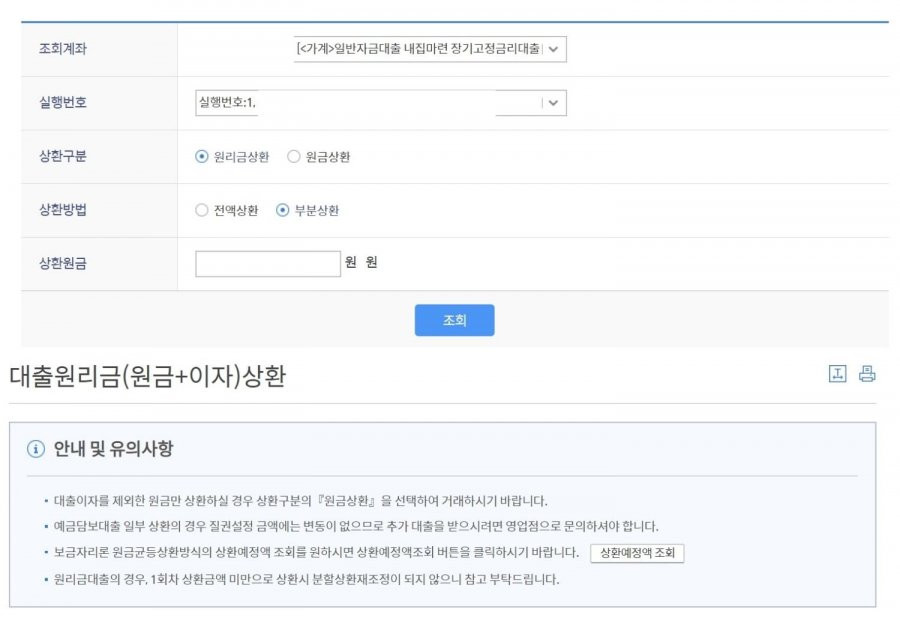900x624 pixels.
Task: Select the 원금상환 radio option
Action: click(293, 156)
